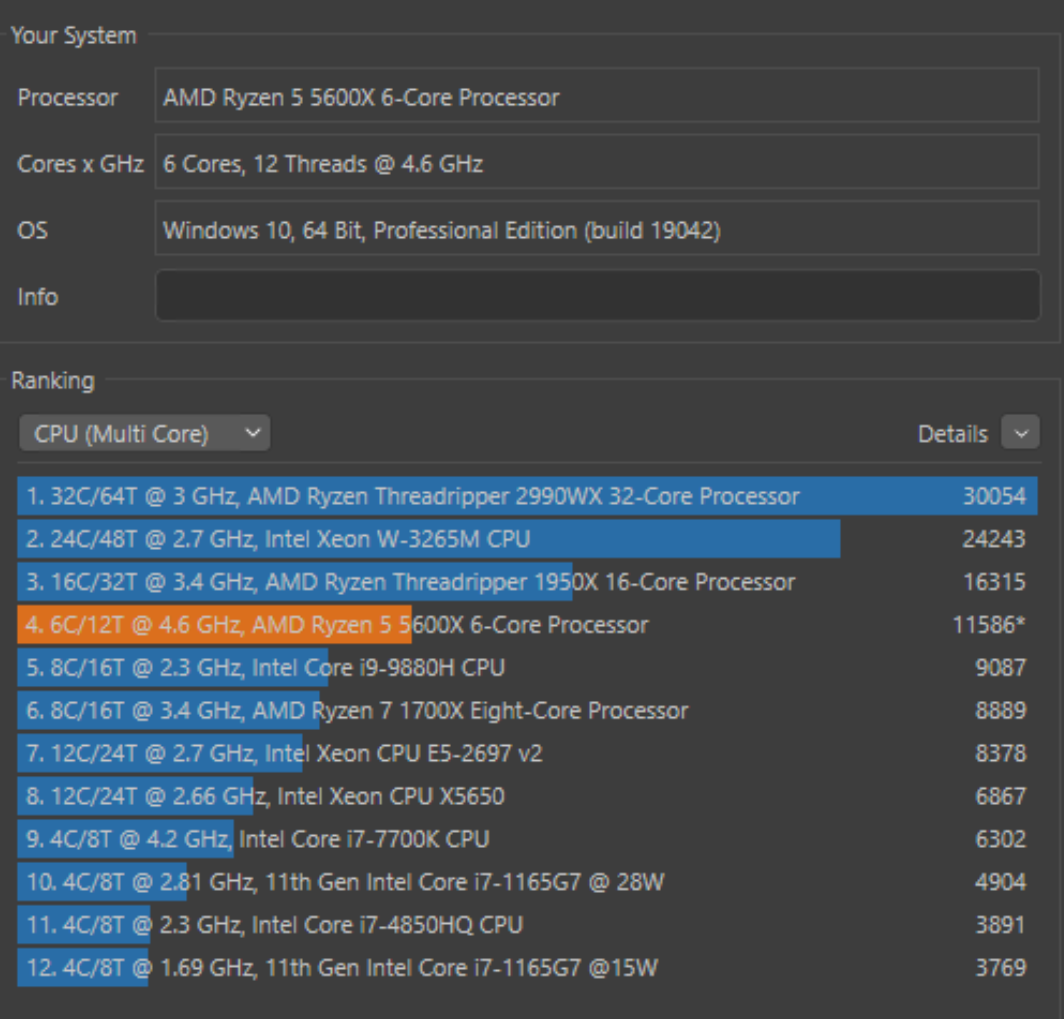Select the i7-1165G7 @ 28W ranking row
This screenshot has width=1064, height=1019.
527,882
